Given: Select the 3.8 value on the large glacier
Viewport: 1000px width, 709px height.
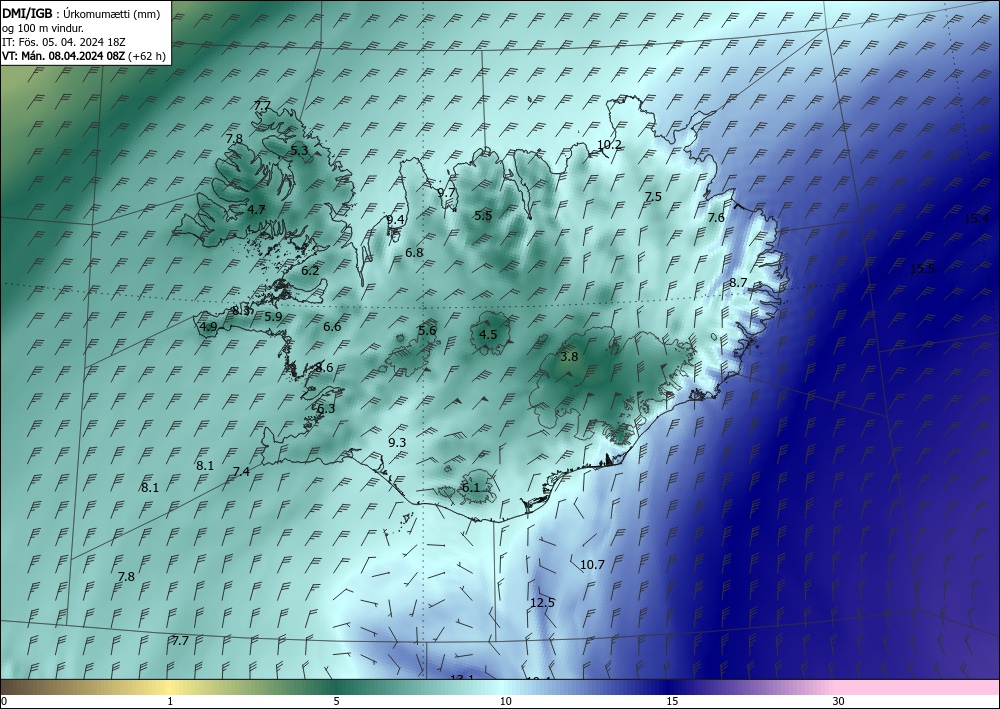Looking at the screenshot, I should point(569,356).
